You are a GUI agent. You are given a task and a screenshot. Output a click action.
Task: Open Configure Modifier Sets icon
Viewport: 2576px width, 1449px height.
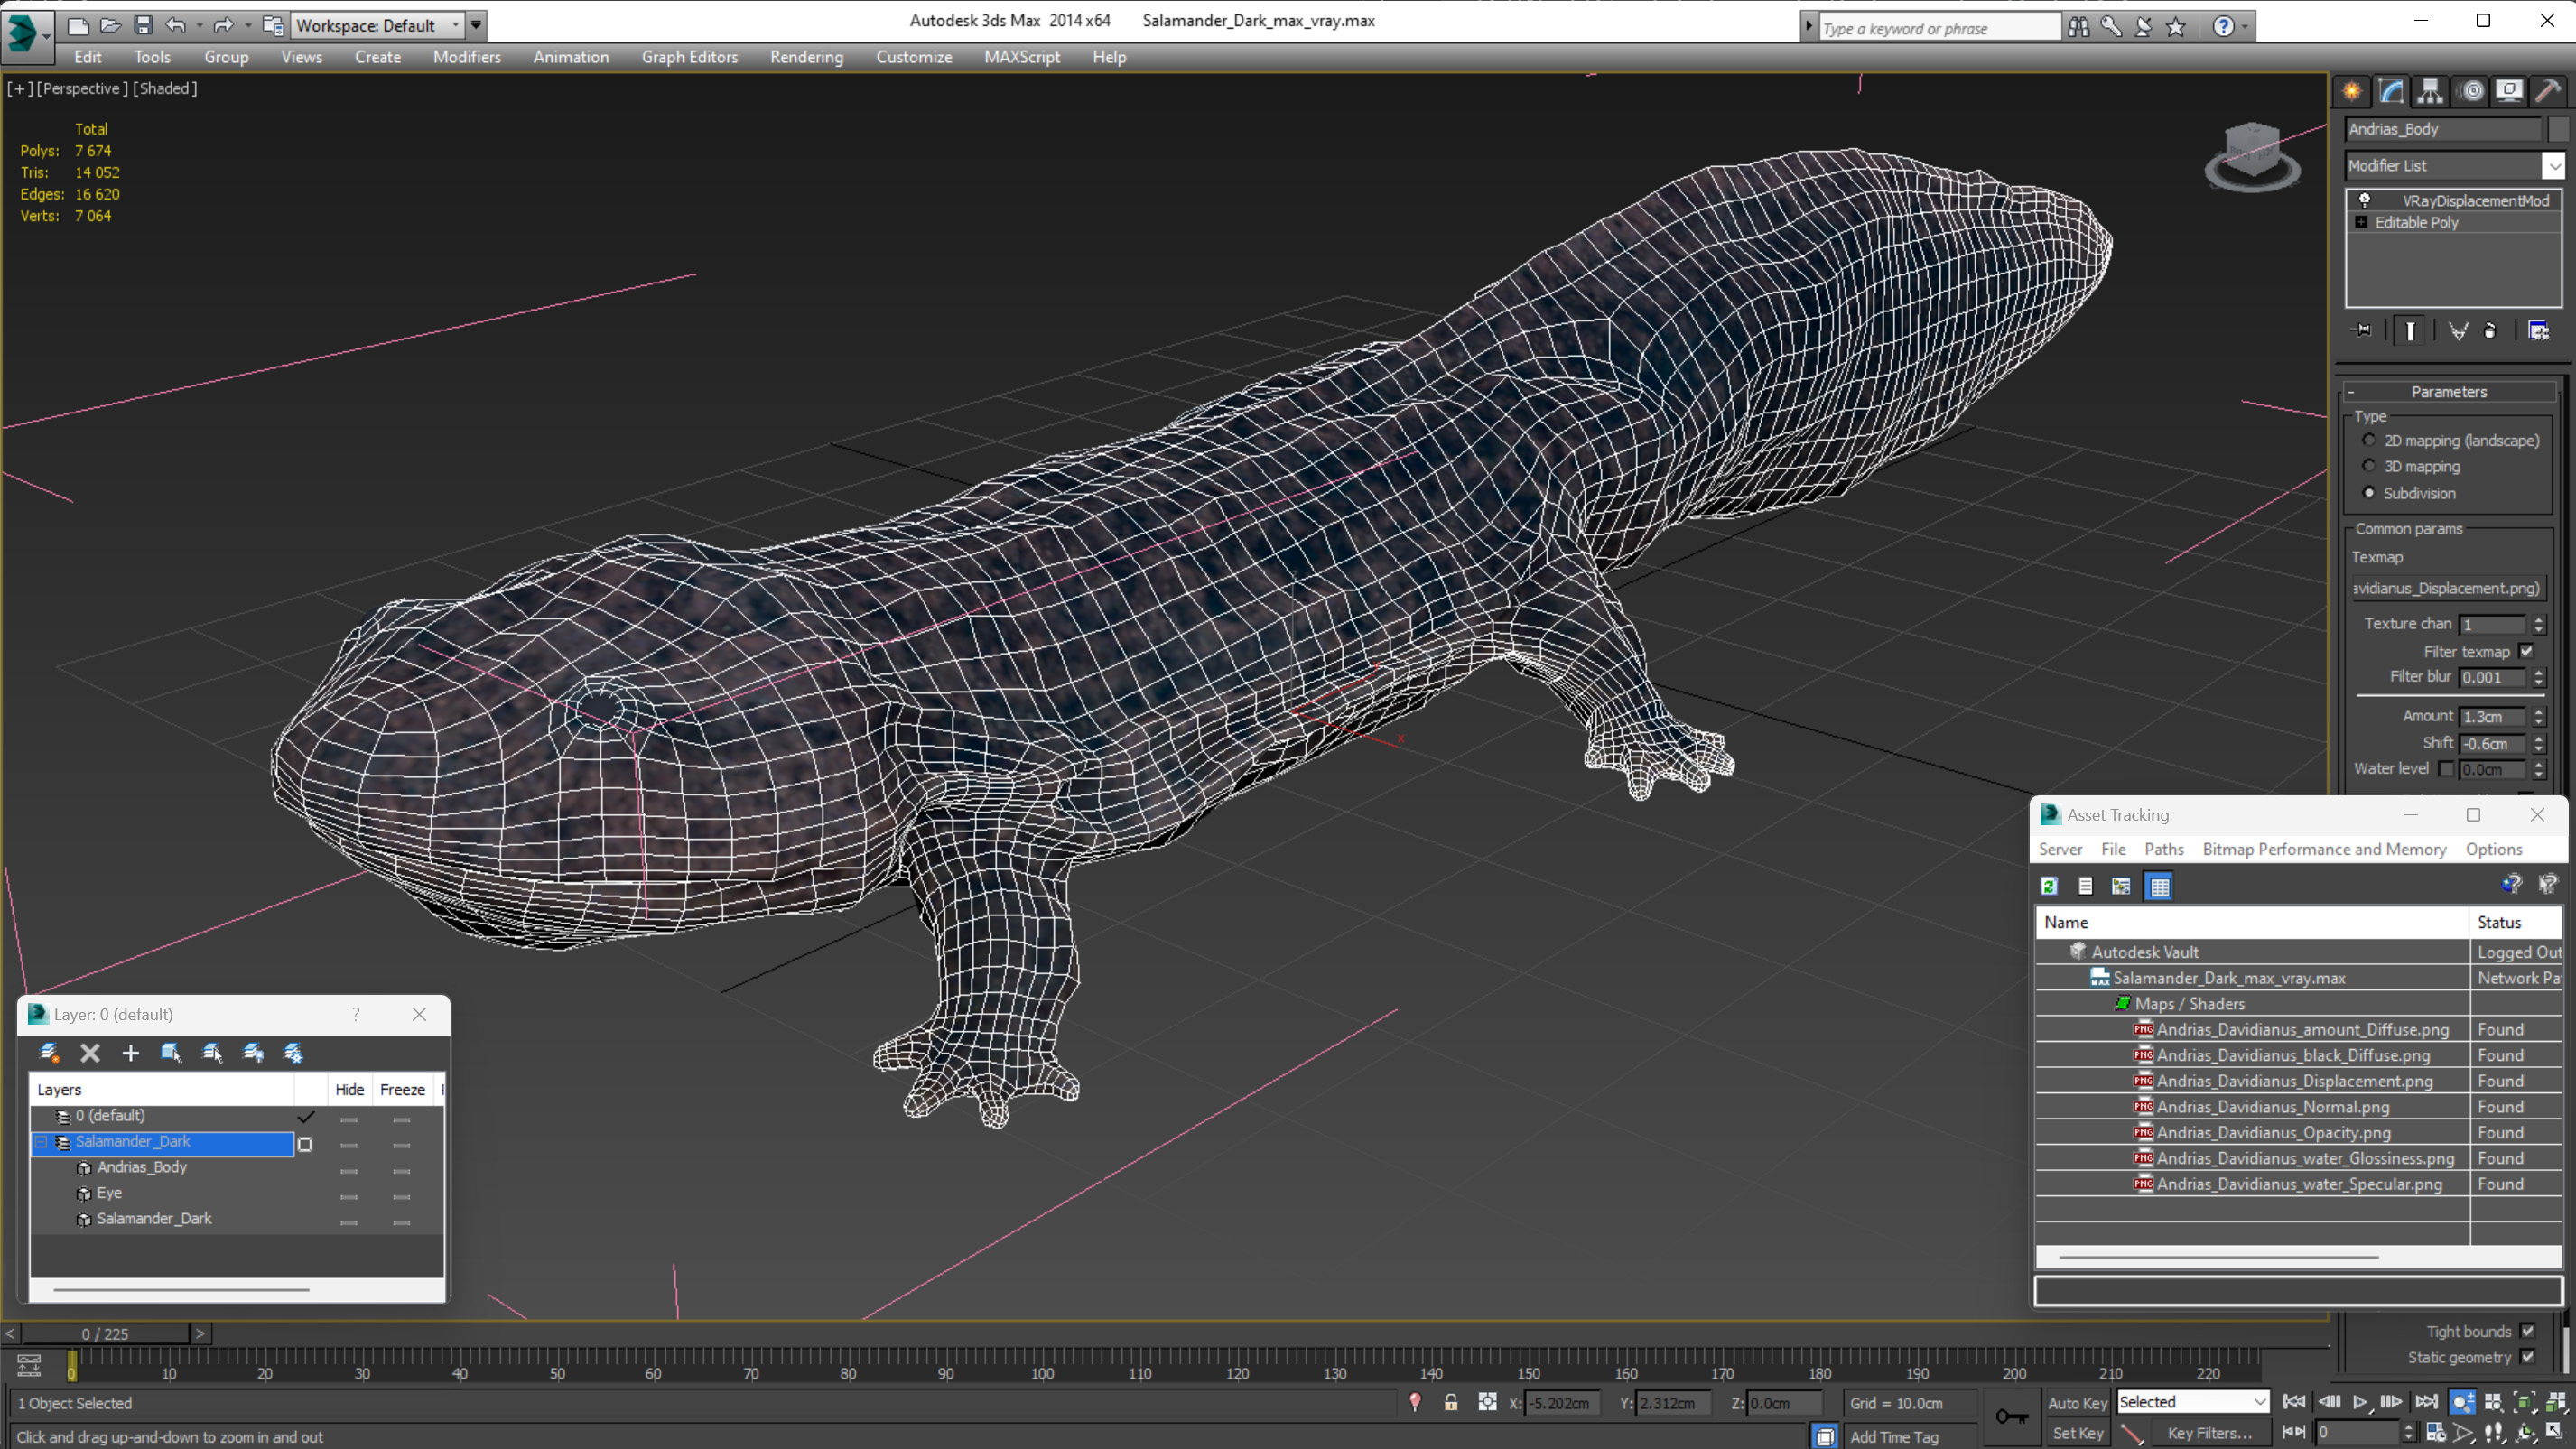point(2538,330)
